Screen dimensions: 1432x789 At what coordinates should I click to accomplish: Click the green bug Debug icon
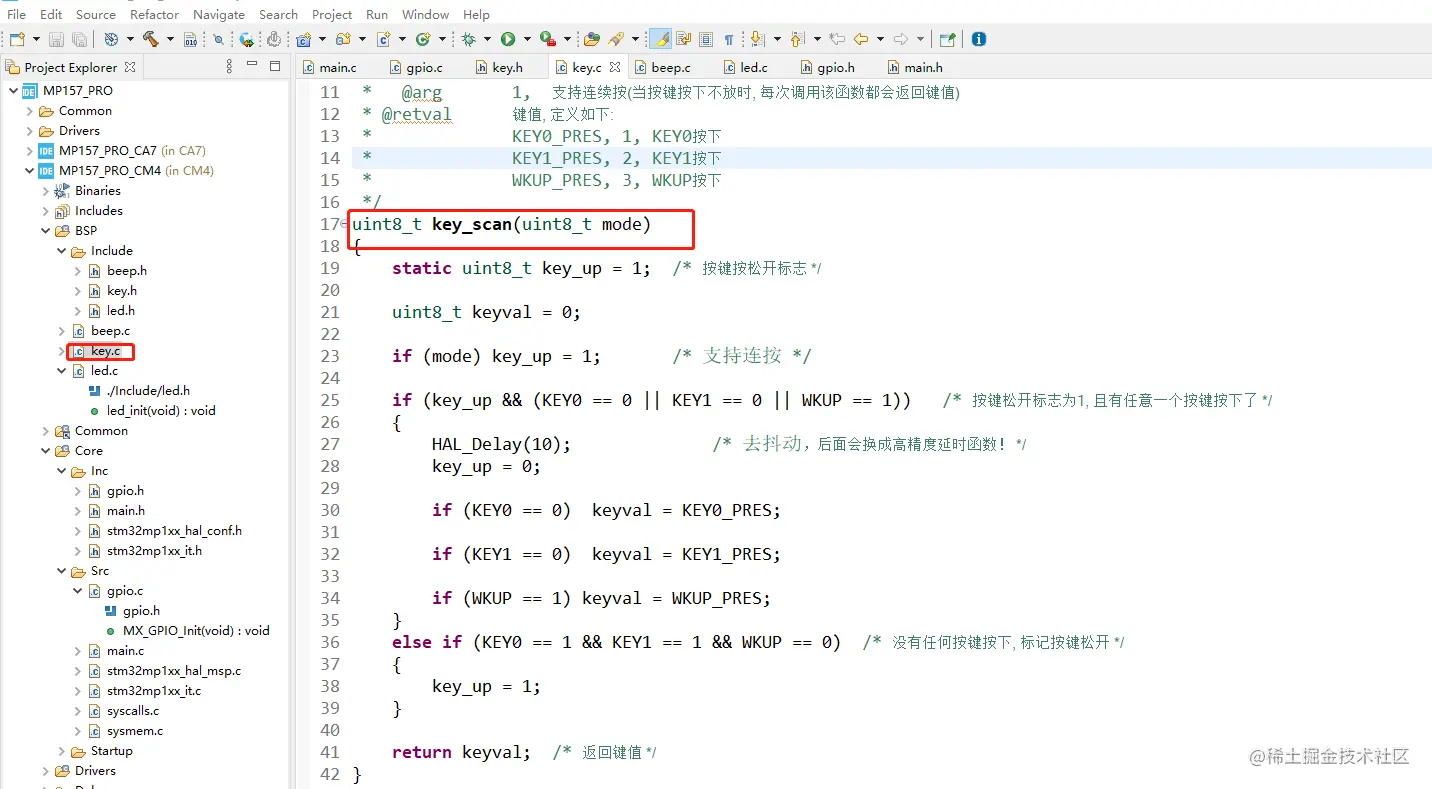469,39
